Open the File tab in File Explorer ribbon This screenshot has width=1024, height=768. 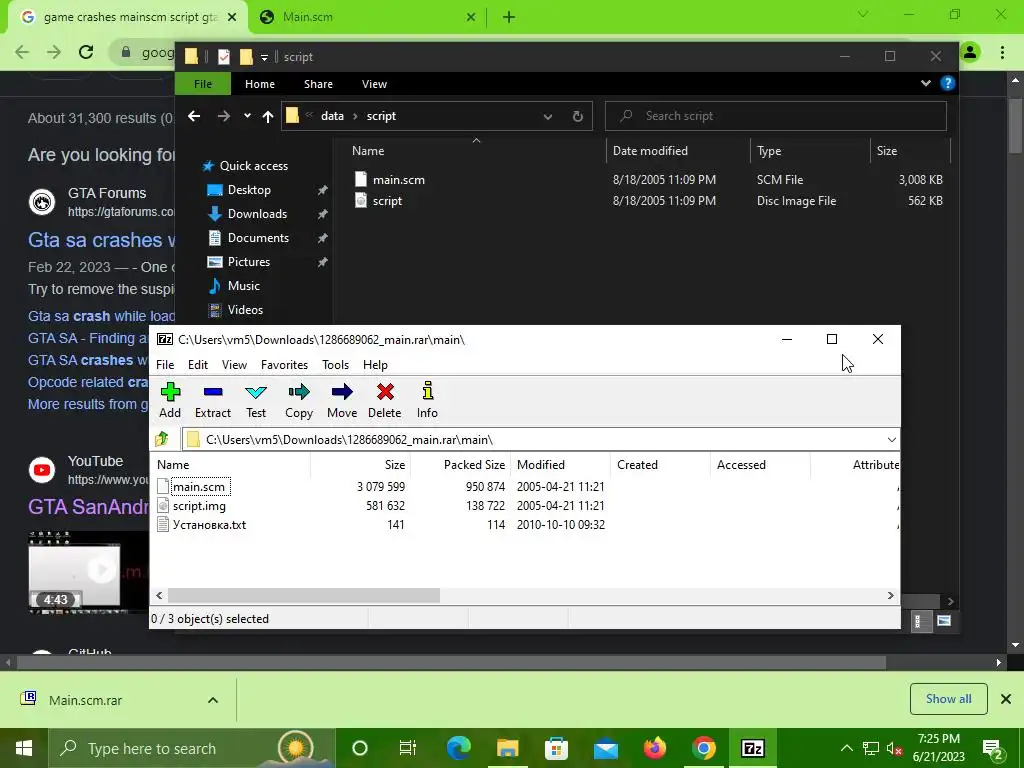pos(202,84)
